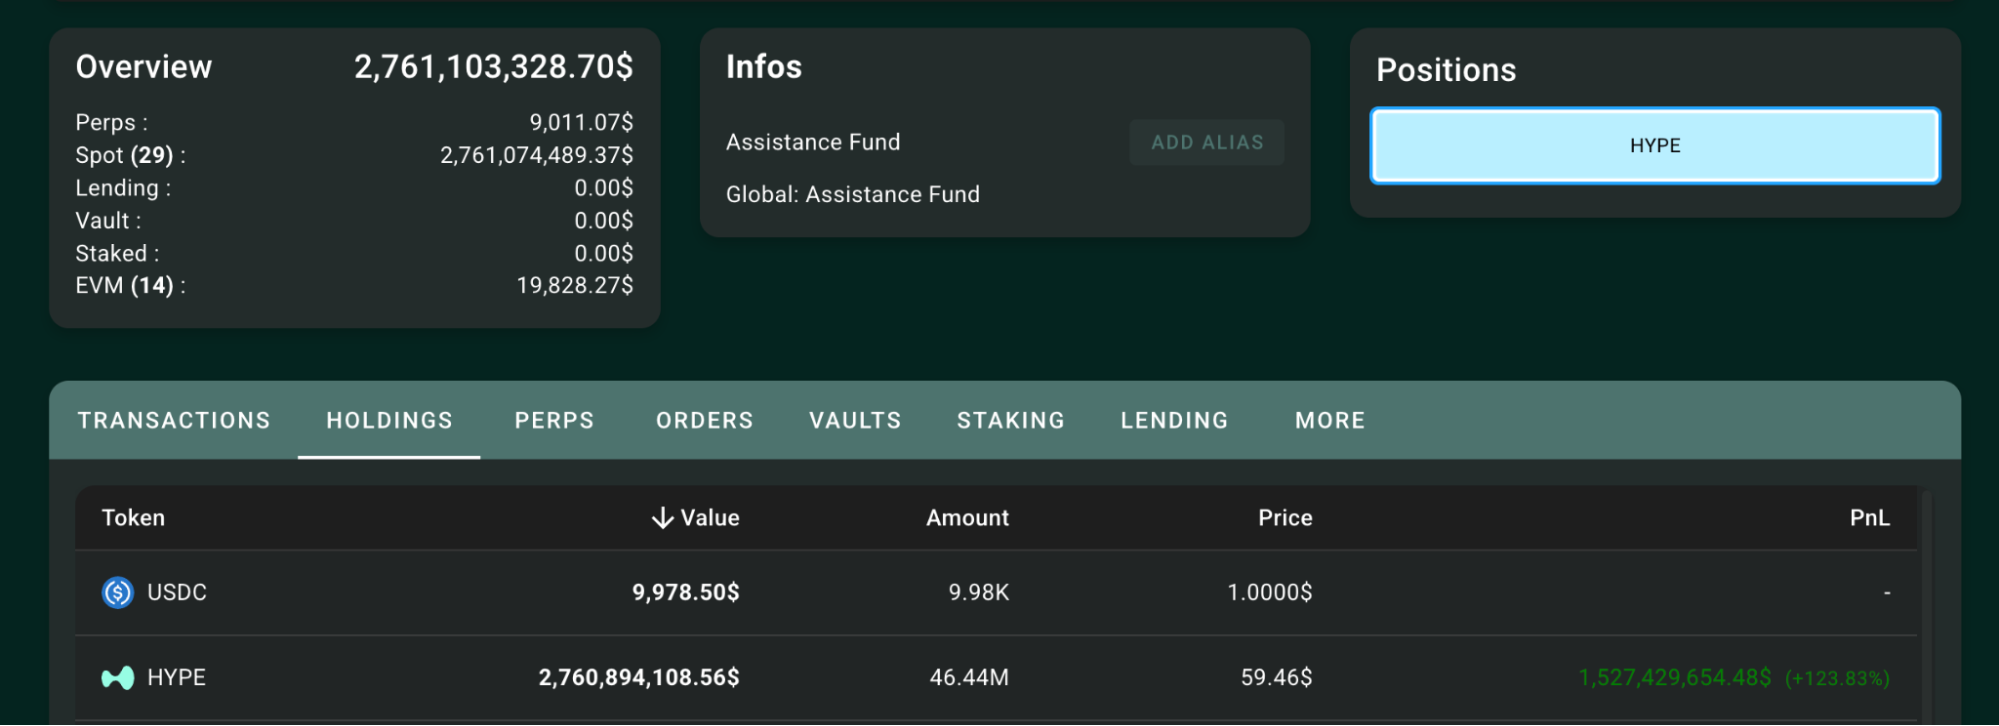Image resolution: width=1999 pixels, height=726 pixels.
Task: View the Staking tab
Action: (x=1011, y=421)
